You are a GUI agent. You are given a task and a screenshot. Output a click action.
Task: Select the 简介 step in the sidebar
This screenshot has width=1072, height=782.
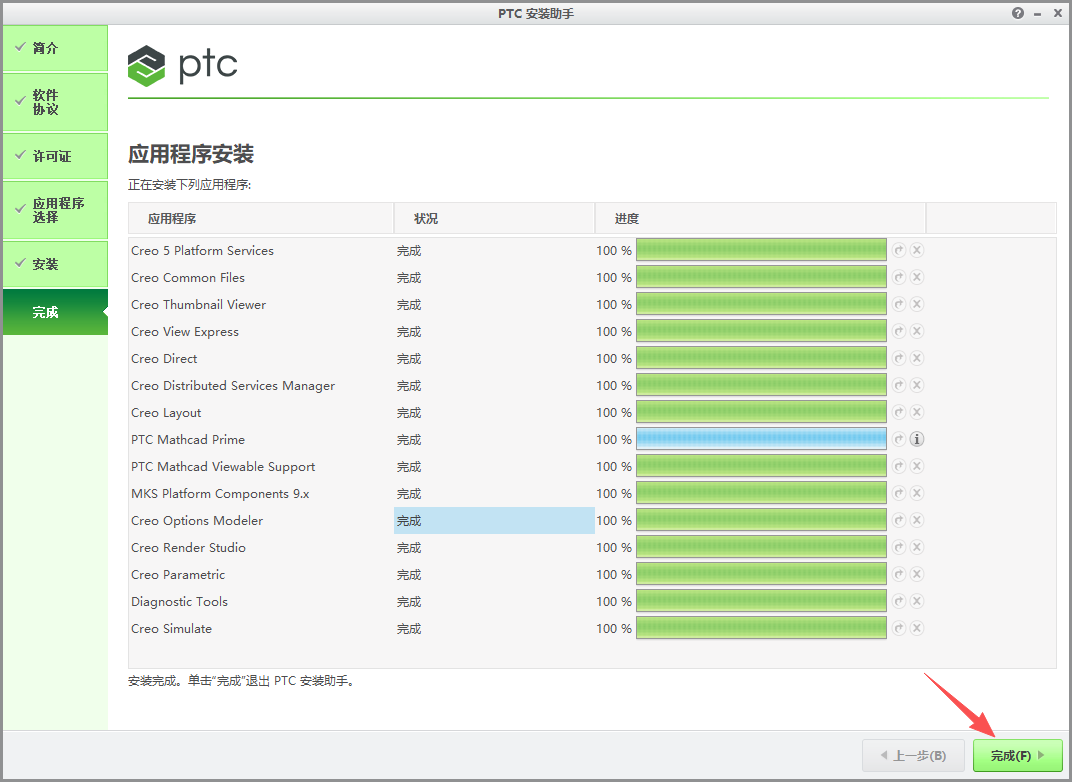pyautogui.click(x=55, y=47)
